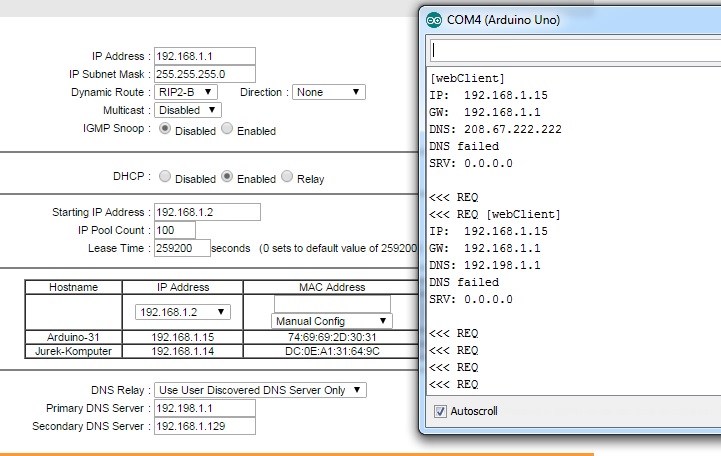The image size is (721, 456).
Task: Click the Secondary DNS Server field
Action: 205,426
